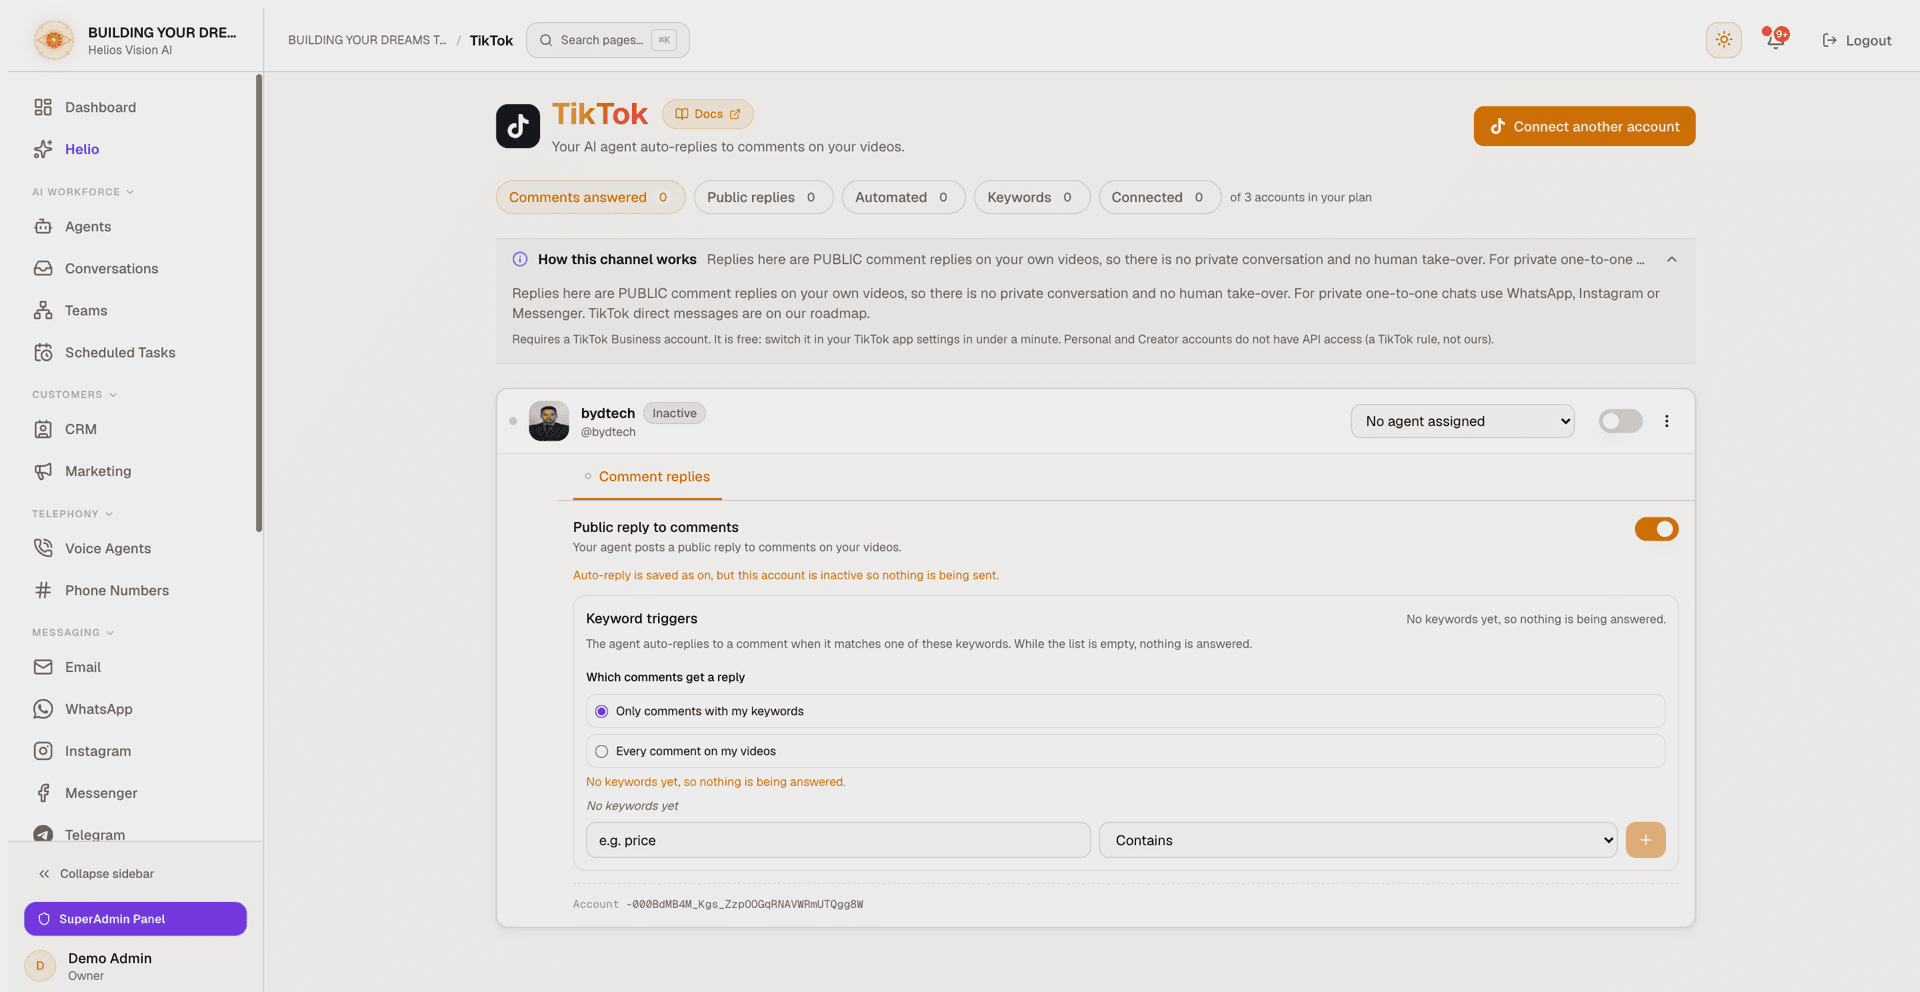Select the Automated stat pill
Screen dimensions: 1920x992
tap(903, 198)
